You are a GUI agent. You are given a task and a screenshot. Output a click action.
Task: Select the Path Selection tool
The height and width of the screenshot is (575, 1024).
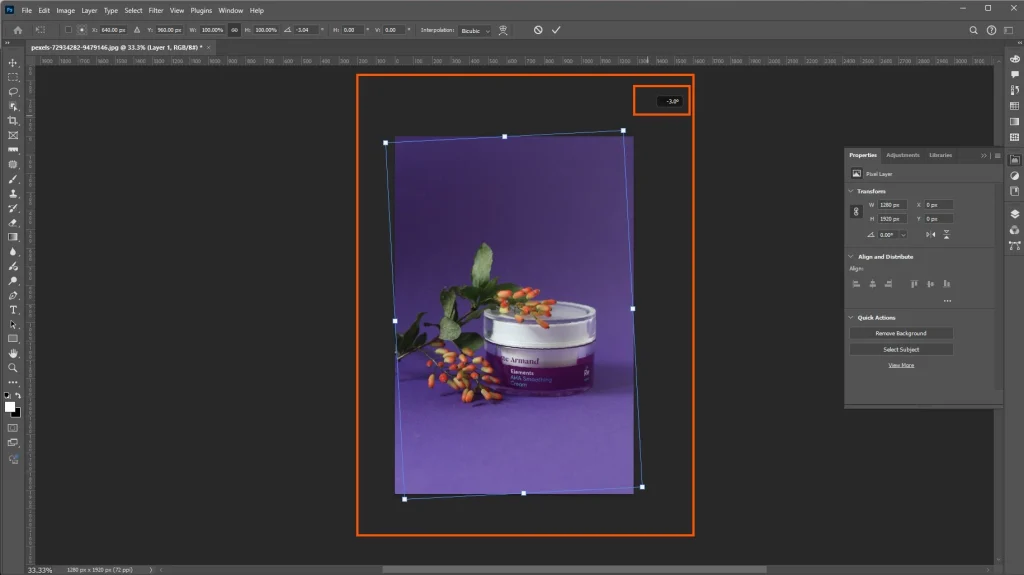pos(12,324)
